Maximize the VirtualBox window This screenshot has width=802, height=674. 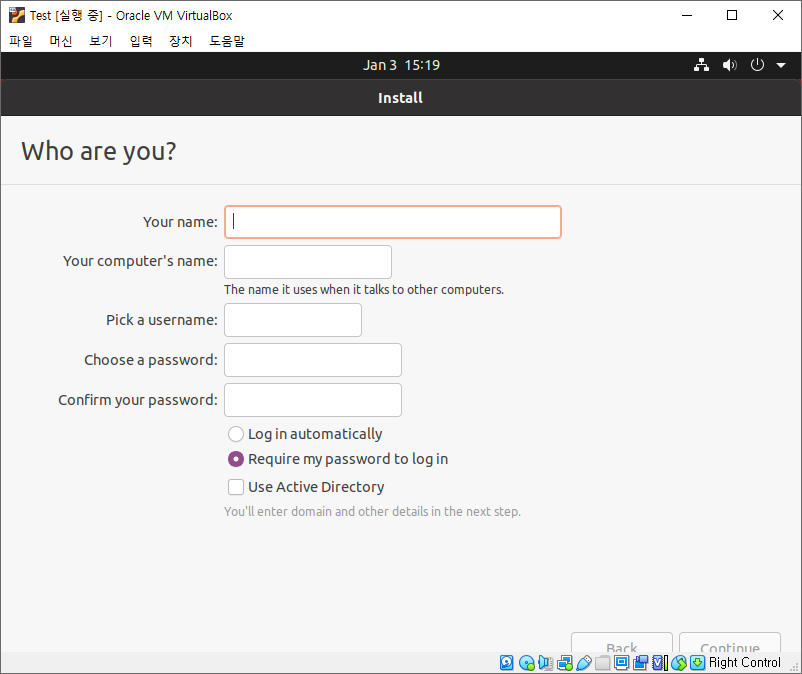click(x=732, y=15)
